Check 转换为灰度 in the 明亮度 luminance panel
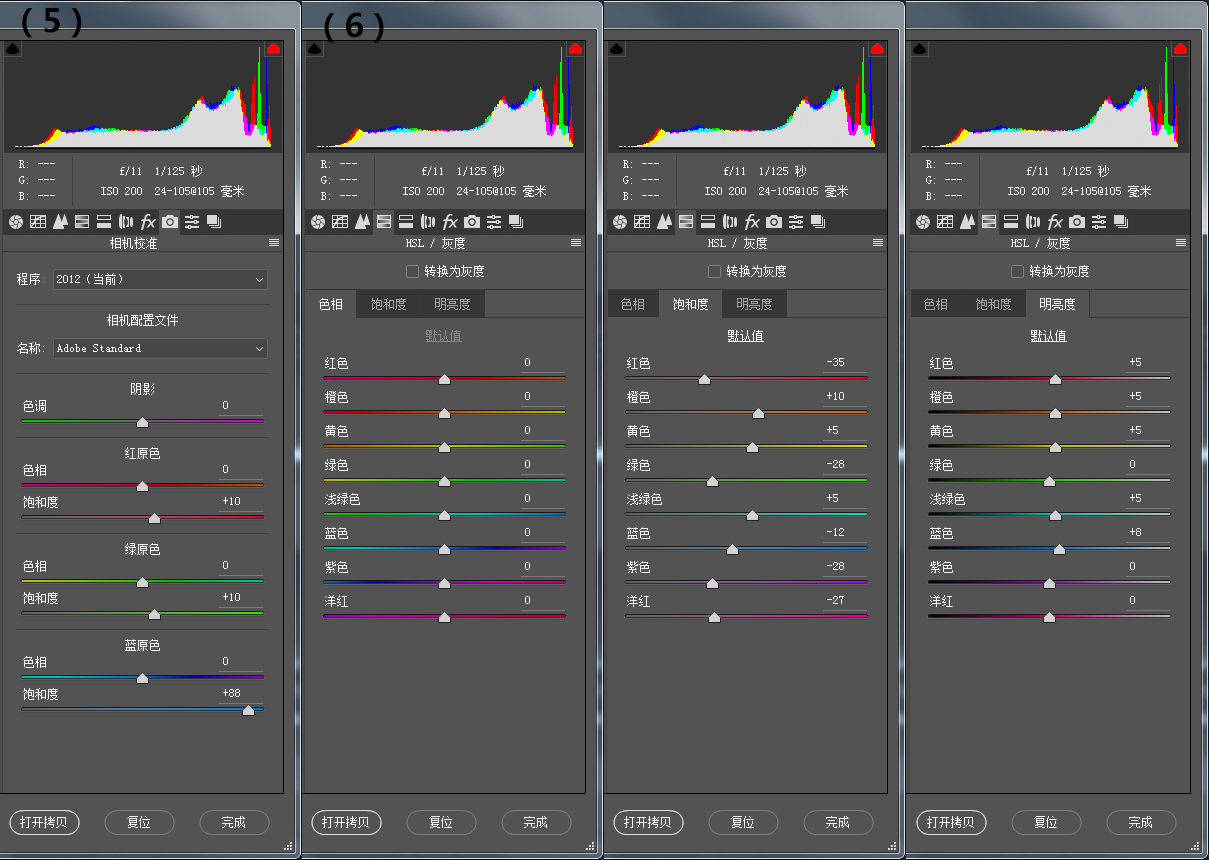This screenshot has height=860, width=1209. (1017, 271)
